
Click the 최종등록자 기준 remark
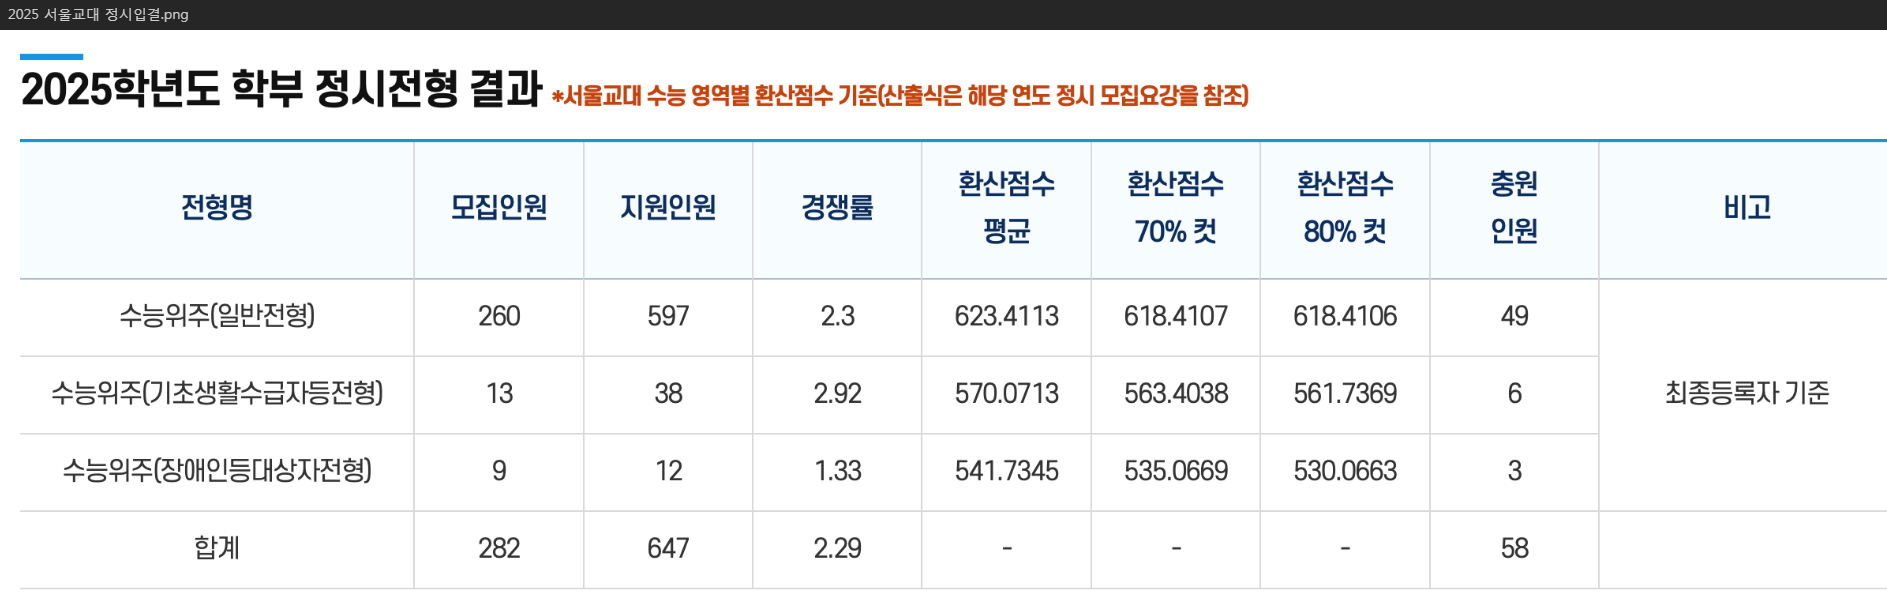[1747, 393]
